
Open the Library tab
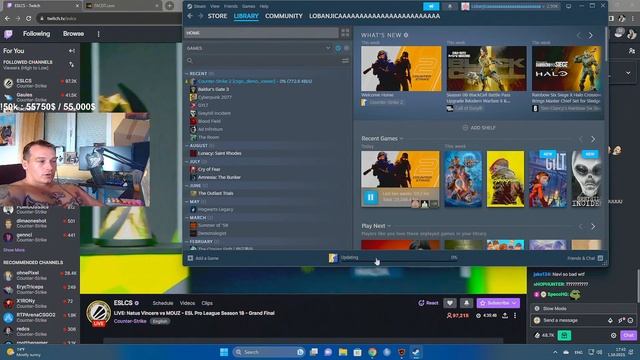tap(246, 16)
